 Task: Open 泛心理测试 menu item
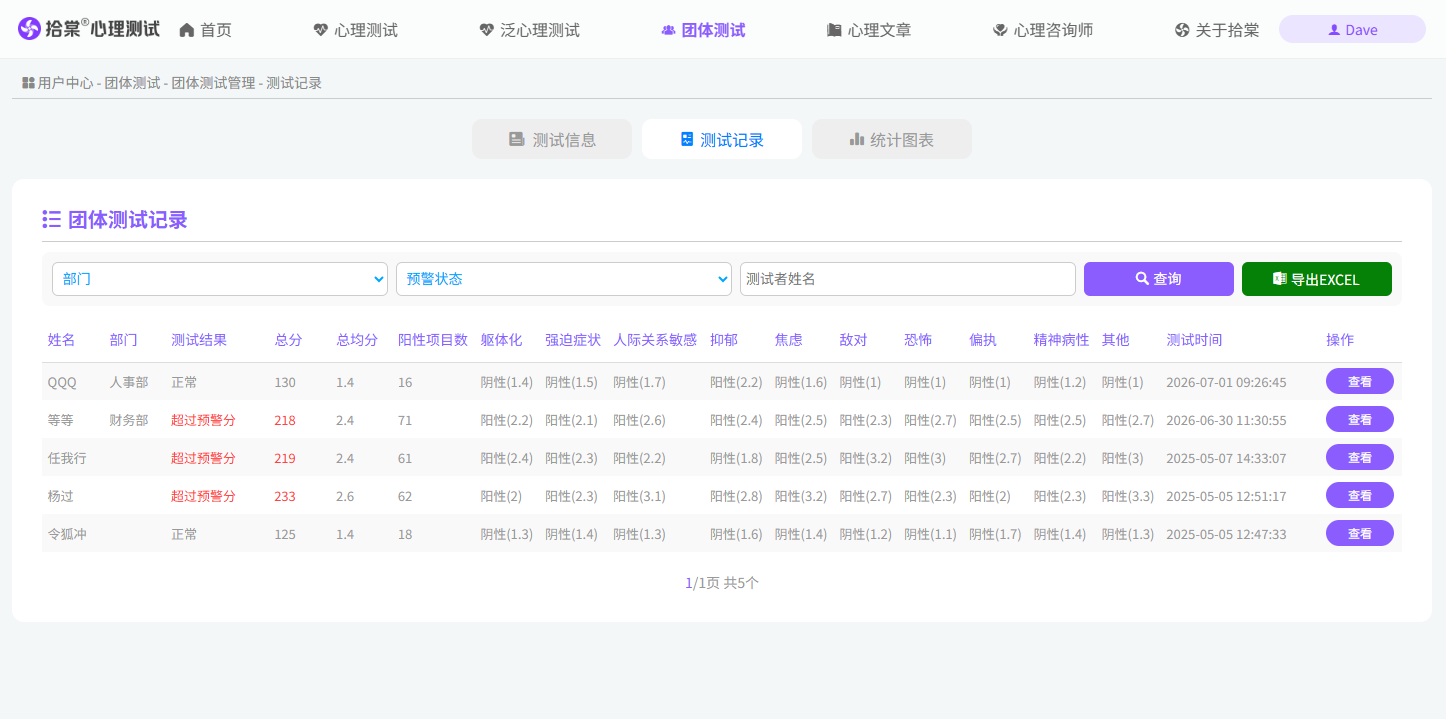(x=530, y=30)
